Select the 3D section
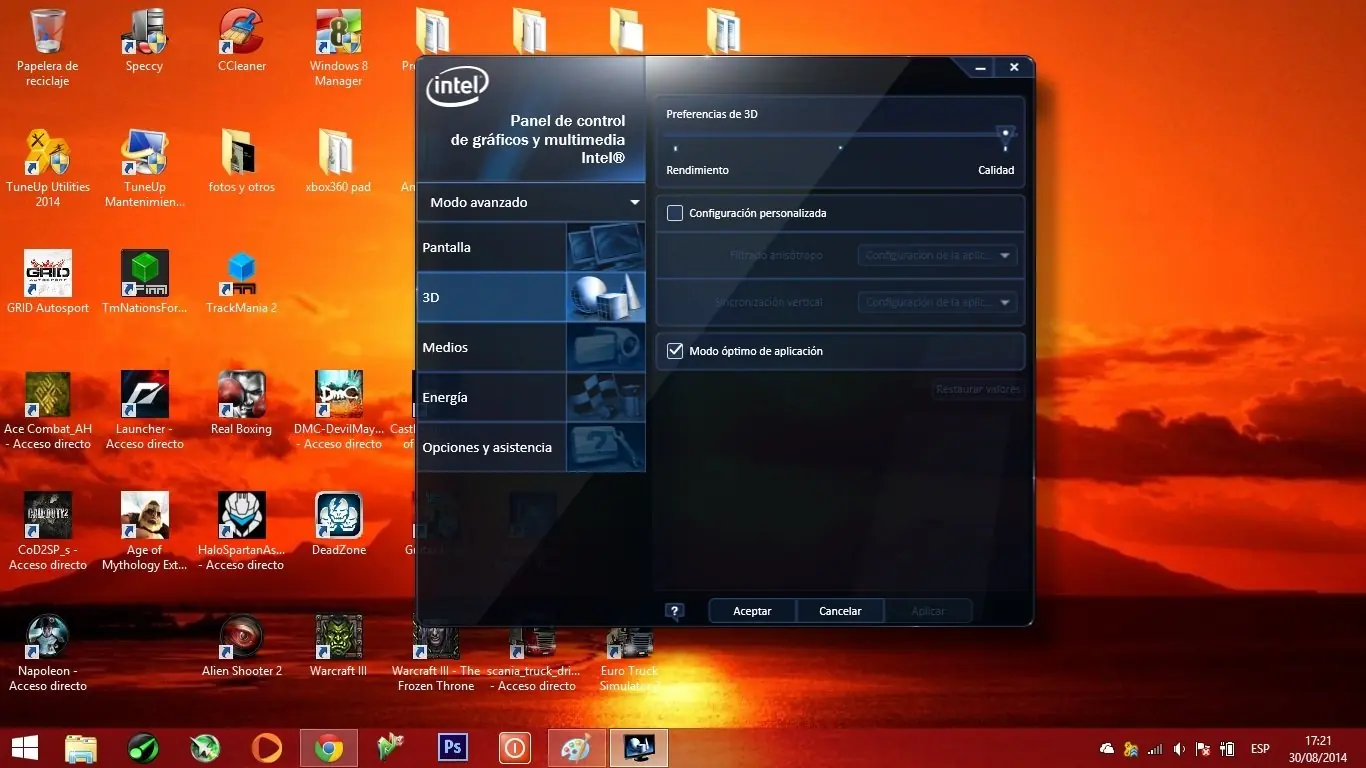The height and width of the screenshot is (768, 1366). (531, 297)
